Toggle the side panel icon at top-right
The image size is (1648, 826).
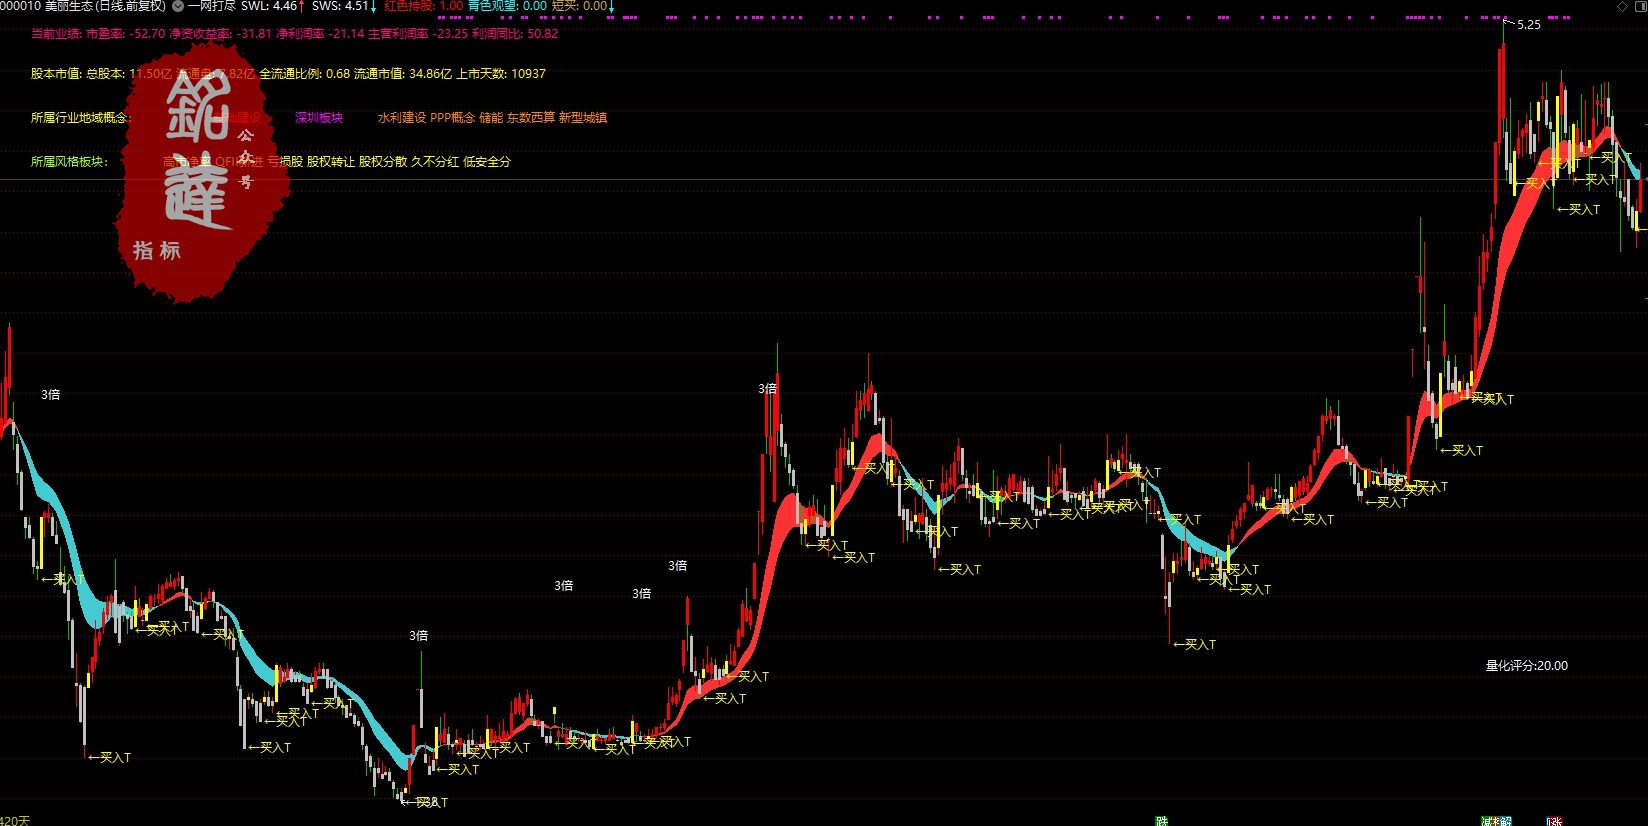[1639, 6]
